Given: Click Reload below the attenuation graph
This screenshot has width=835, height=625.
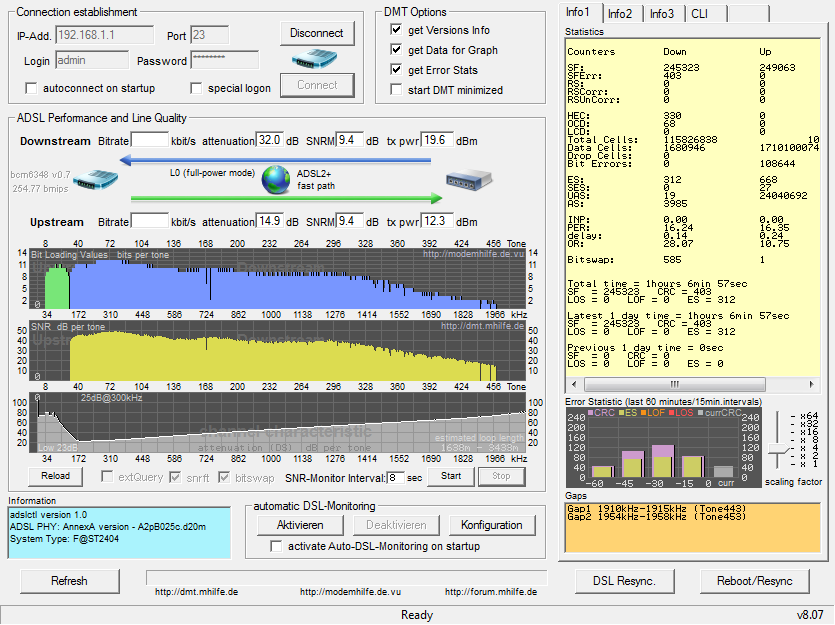Looking at the screenshot, I should coord(55,477).
